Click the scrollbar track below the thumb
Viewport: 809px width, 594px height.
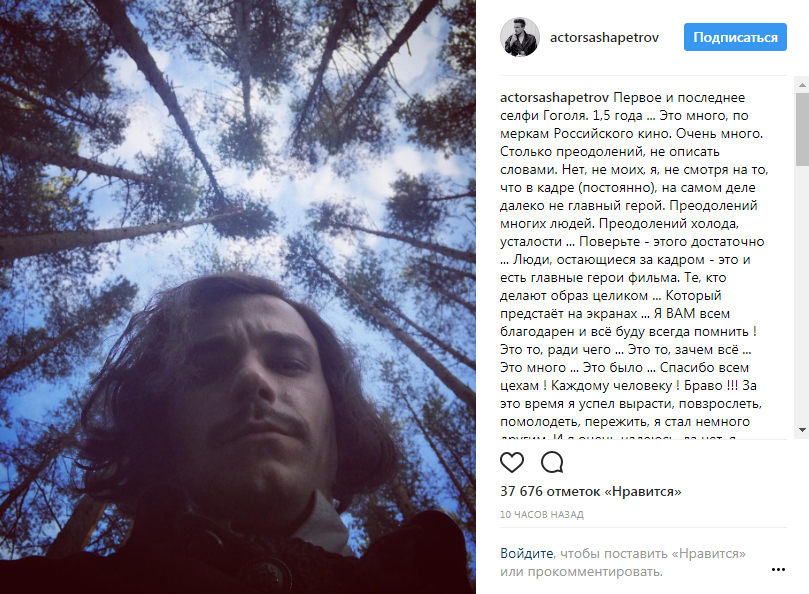(x=802, y=294)
